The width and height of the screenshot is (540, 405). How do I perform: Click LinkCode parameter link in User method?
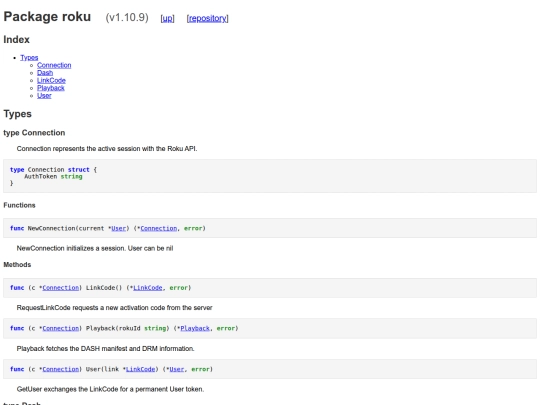click(141, 369)
